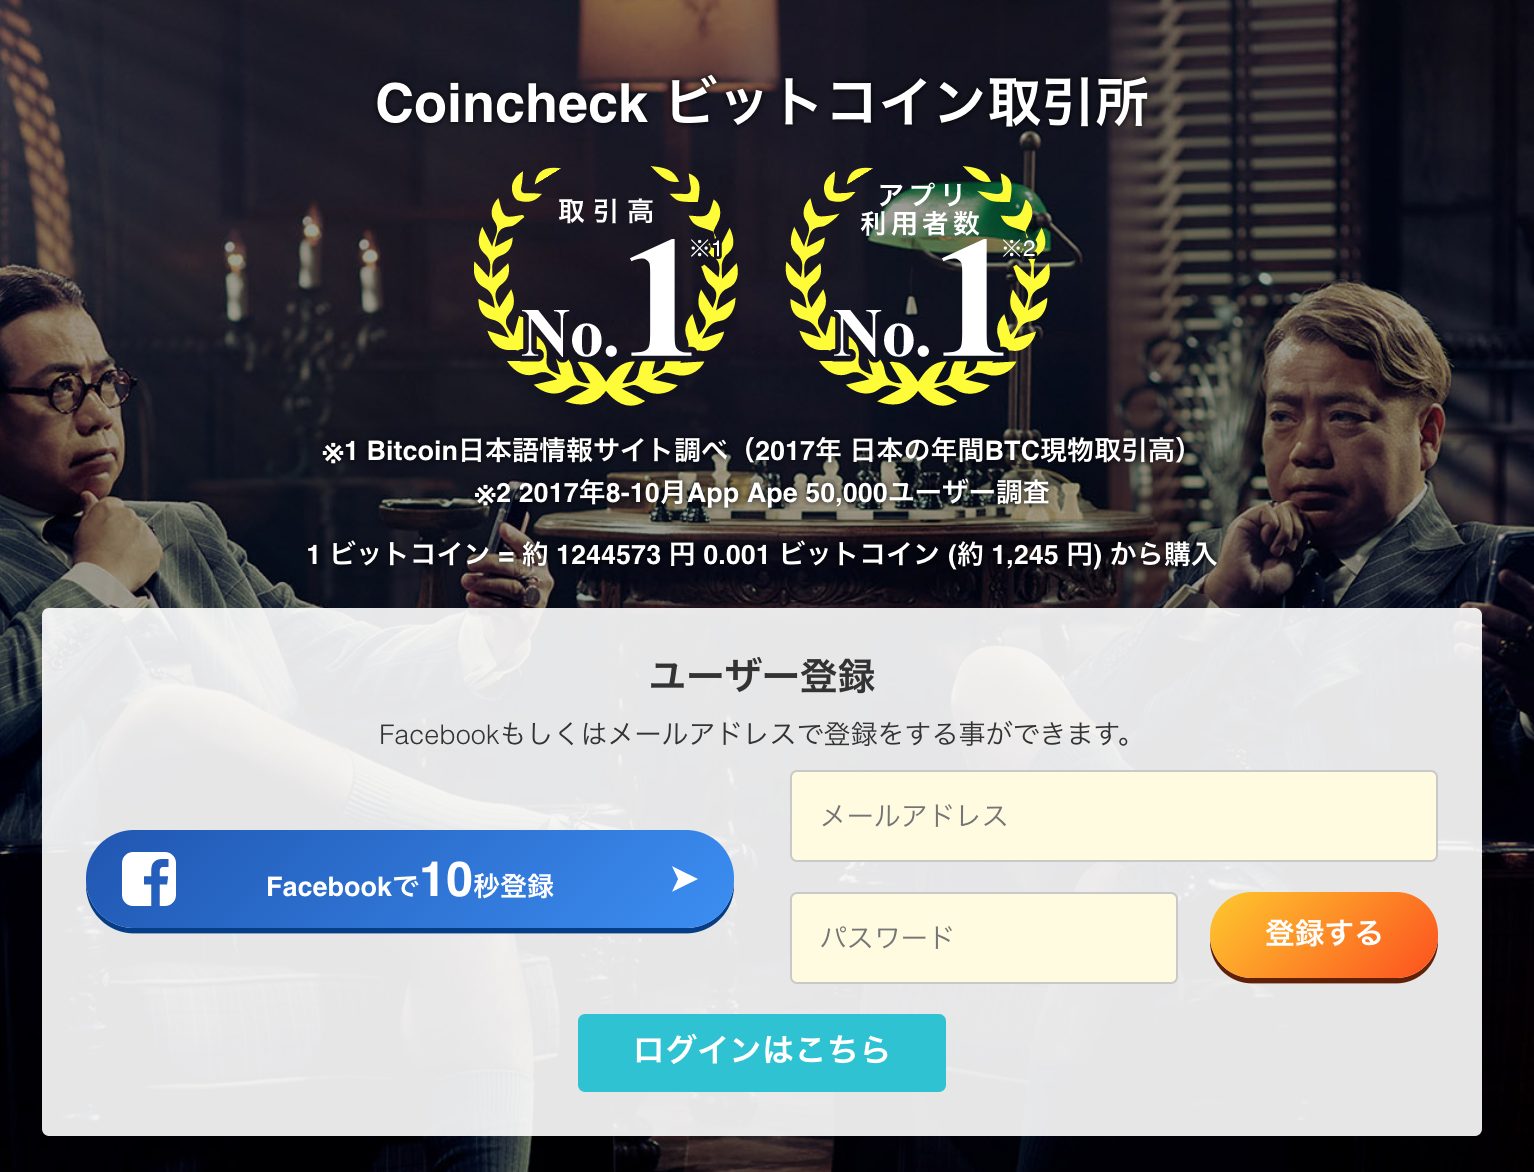Viewport: 1534px width, 1172px height.
Task: Register using Facebookで10秒登録 button
Action: [x=410, y=881]
